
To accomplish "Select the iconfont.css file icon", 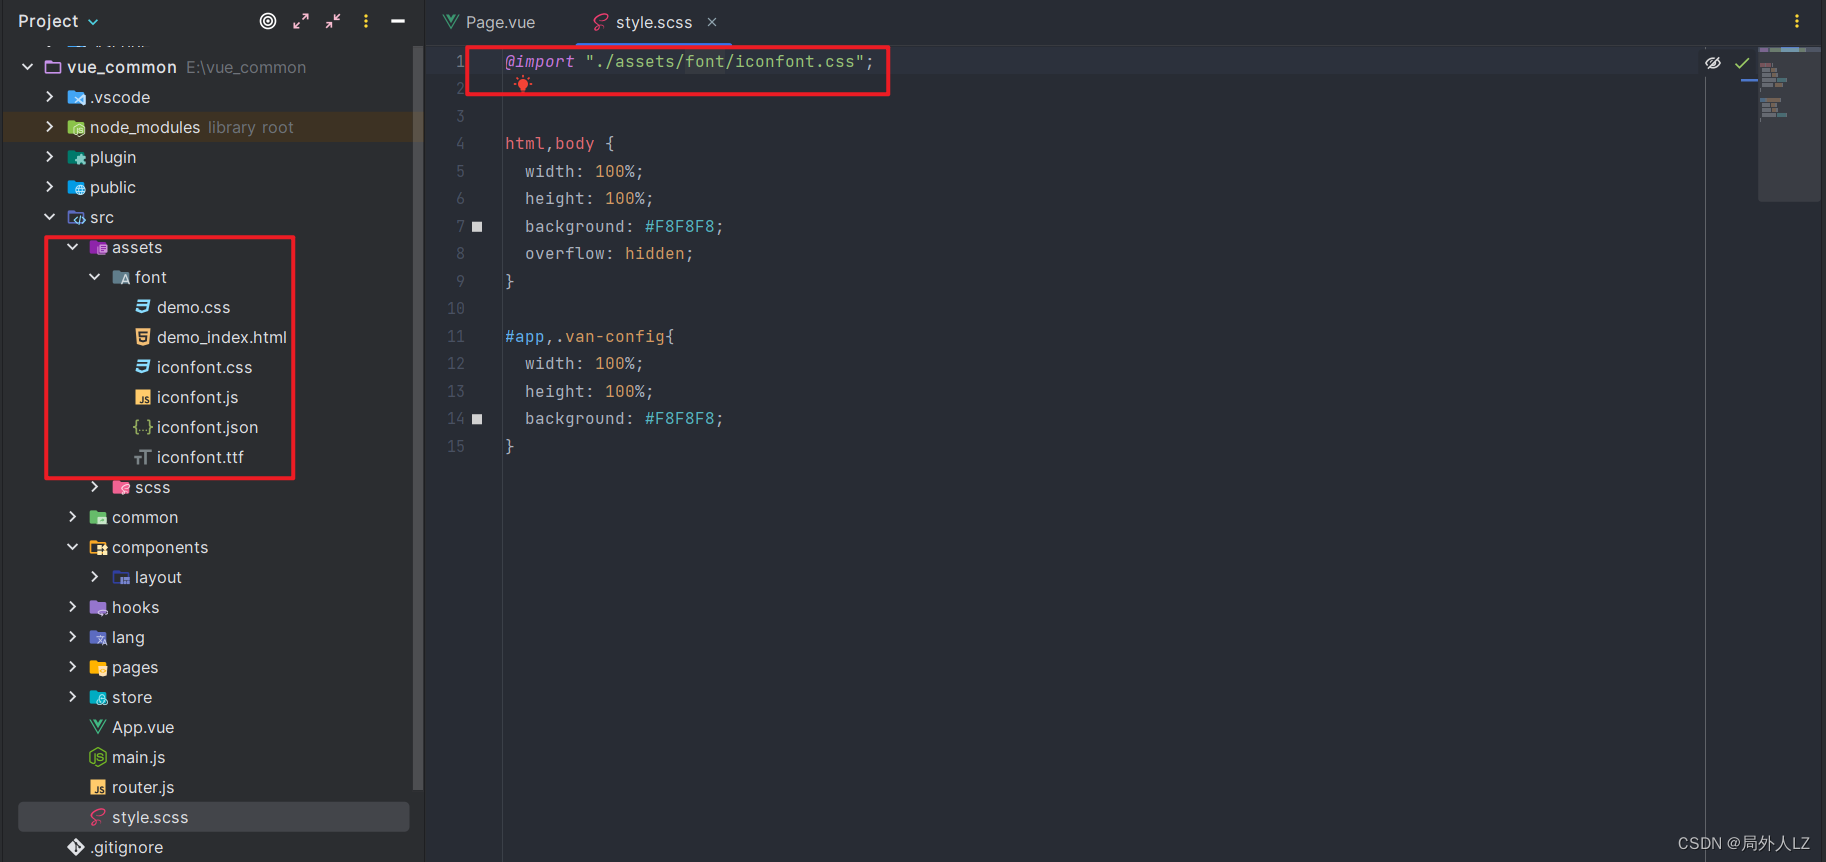I will point(143,367).
